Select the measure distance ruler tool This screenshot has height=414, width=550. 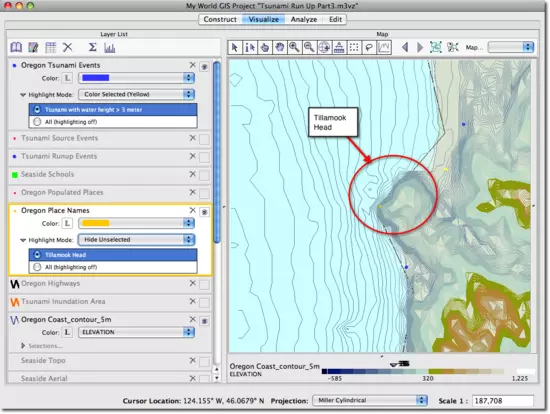point(339,47)
